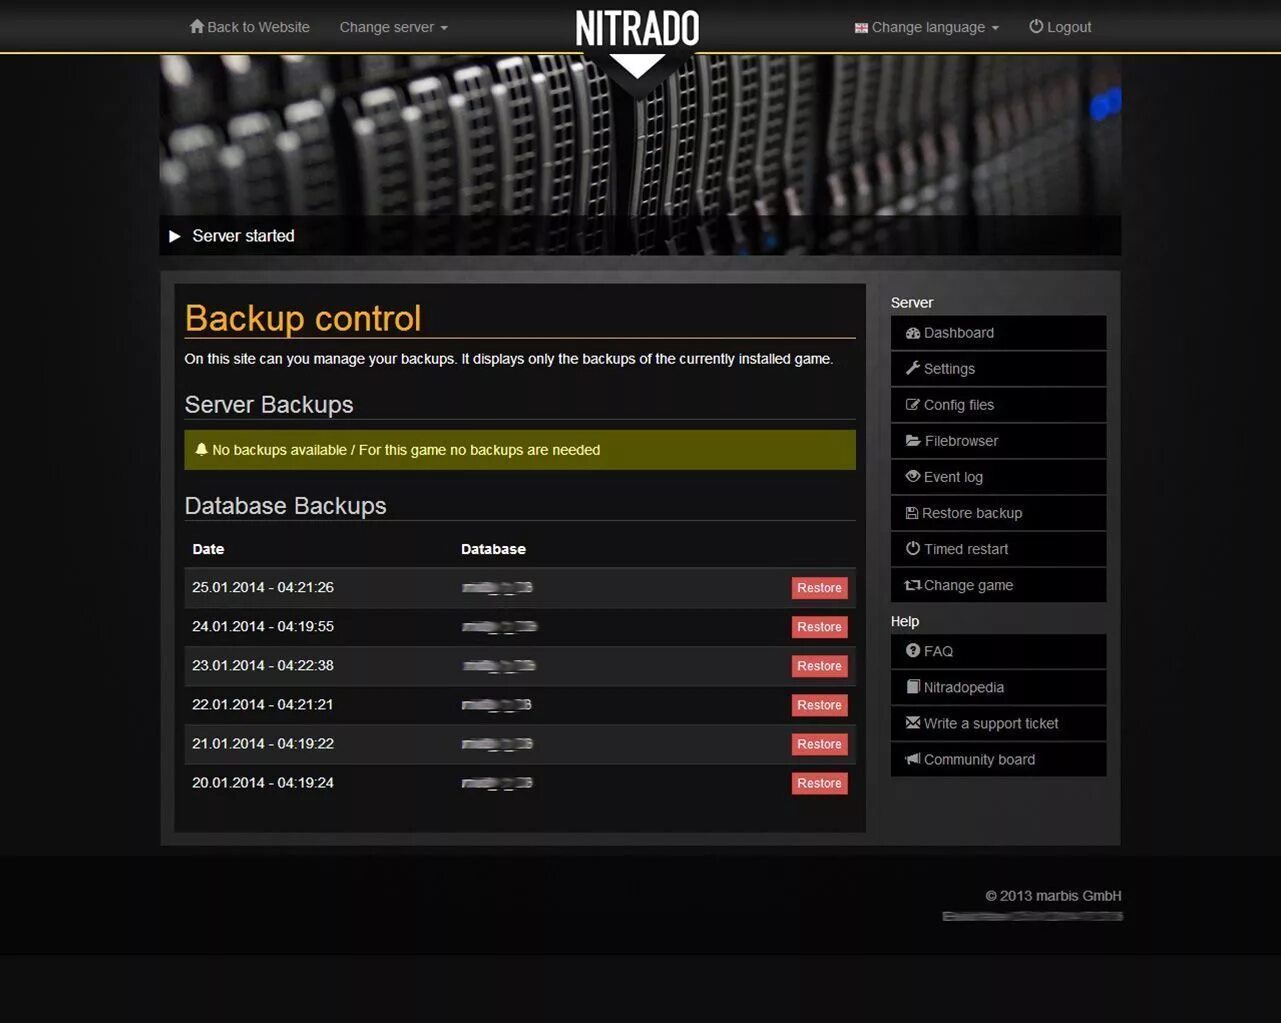1281x1023 pixels.
Task: Click the FAQ question mark icon
Action: point(912,650)
